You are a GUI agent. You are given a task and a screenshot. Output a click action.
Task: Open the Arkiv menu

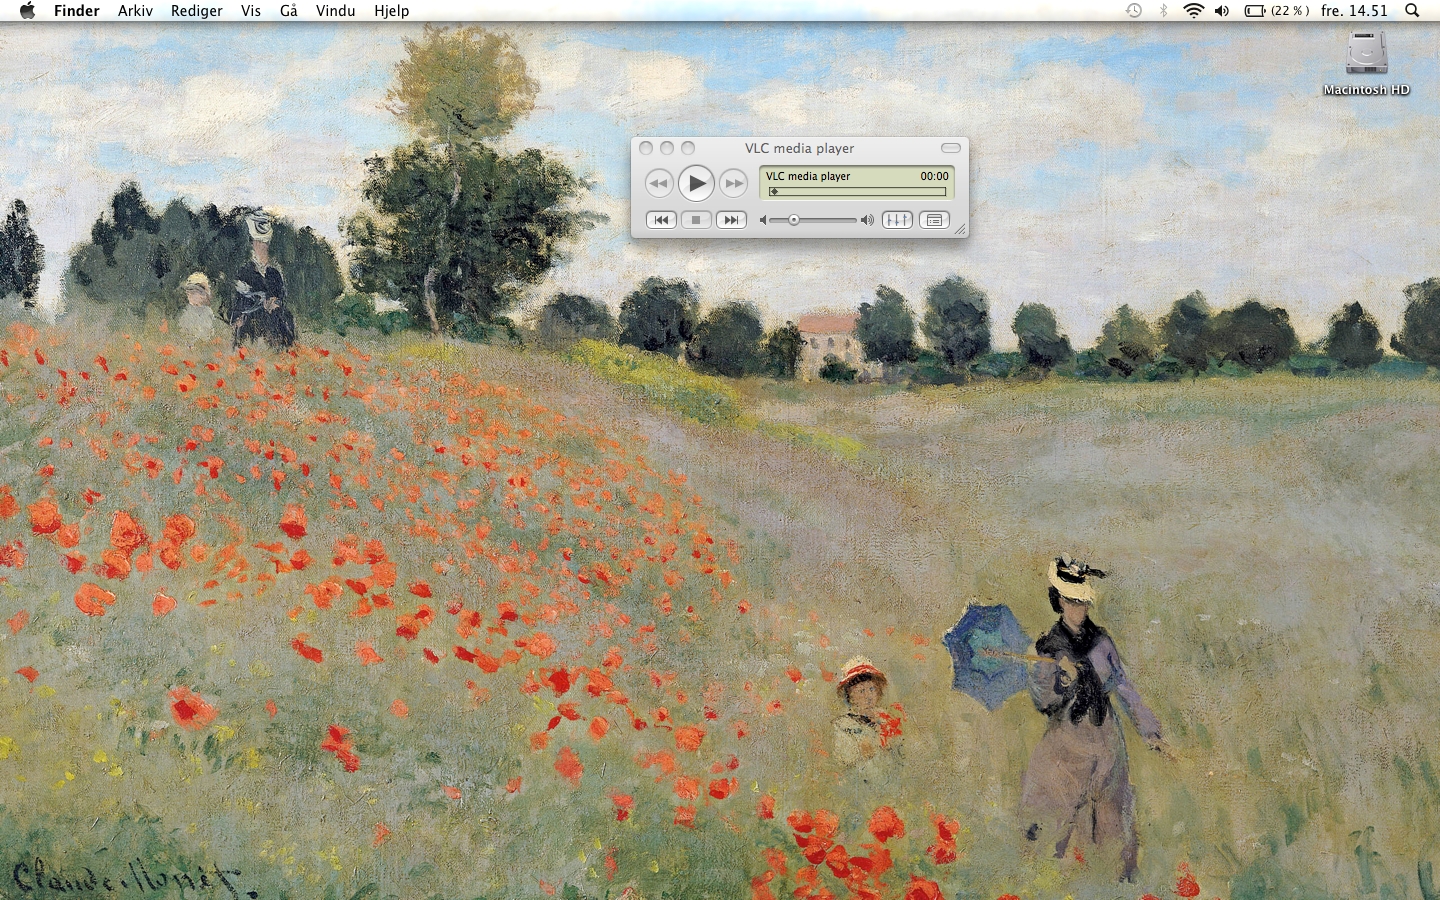pos(135,11)
